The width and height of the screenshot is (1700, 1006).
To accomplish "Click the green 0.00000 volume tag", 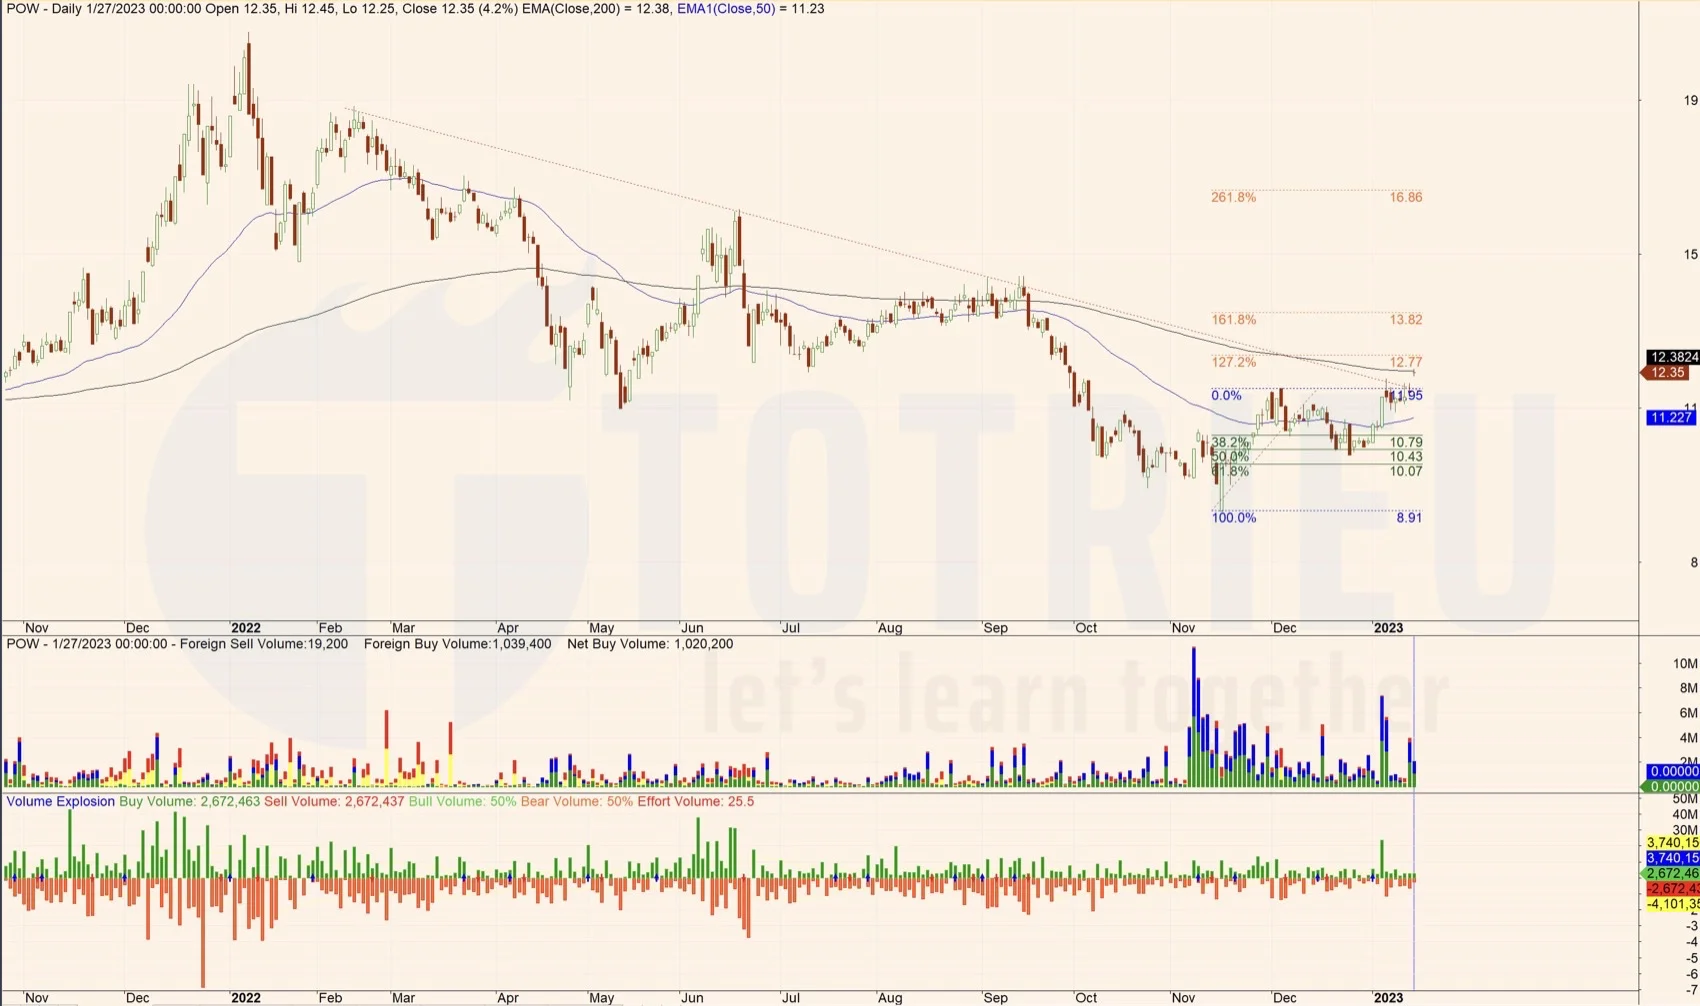I will click(1668, 785).
